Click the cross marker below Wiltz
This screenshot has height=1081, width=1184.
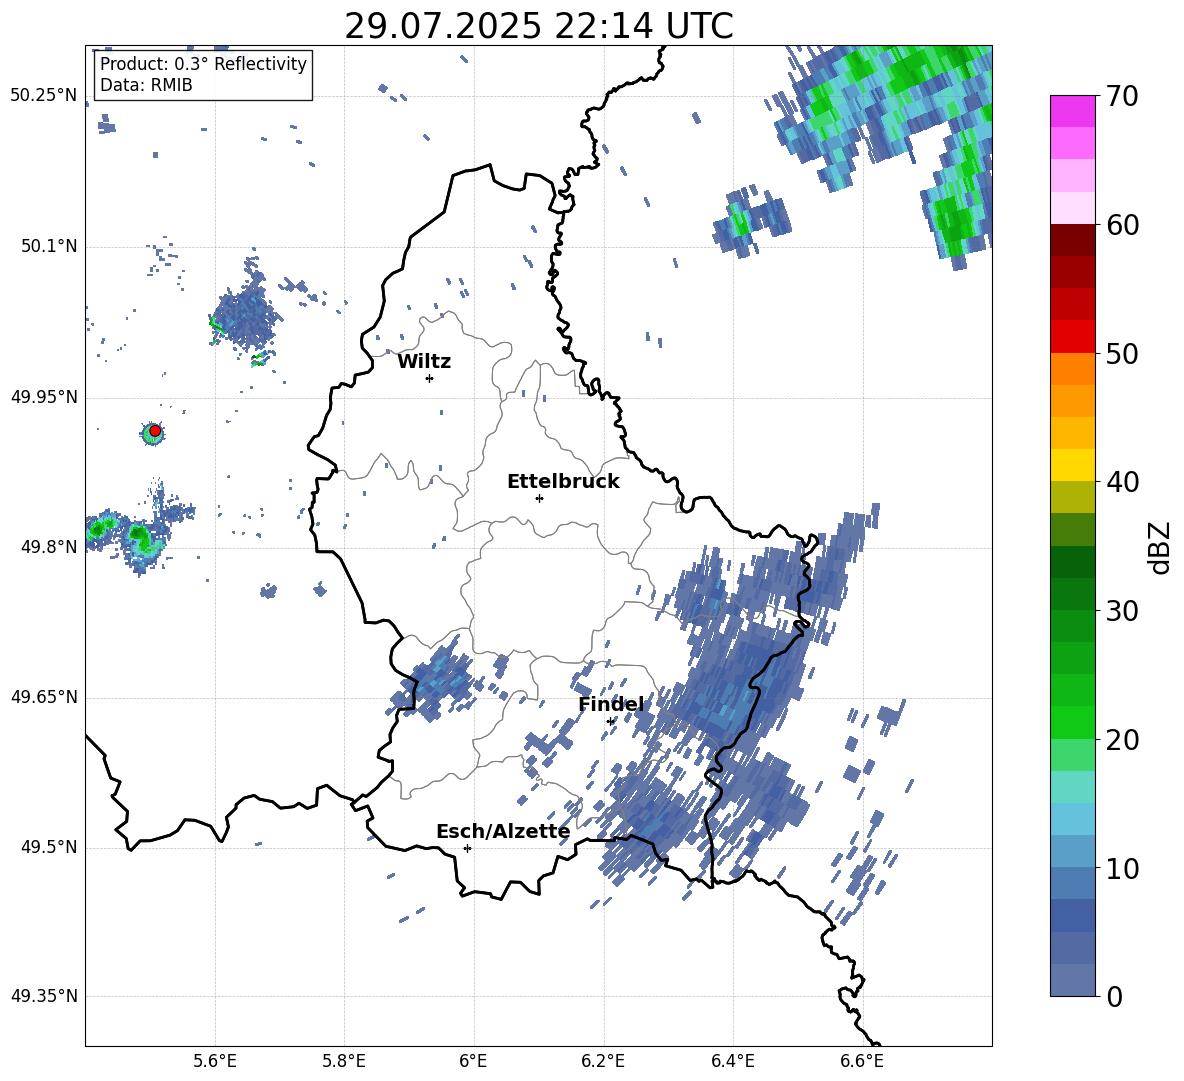430,378
